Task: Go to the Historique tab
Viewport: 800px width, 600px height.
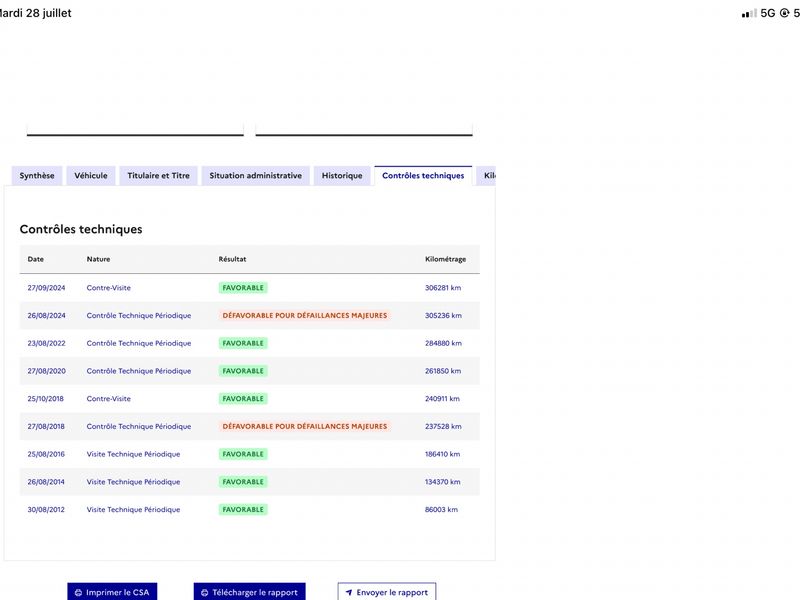Action: [342, 176]
